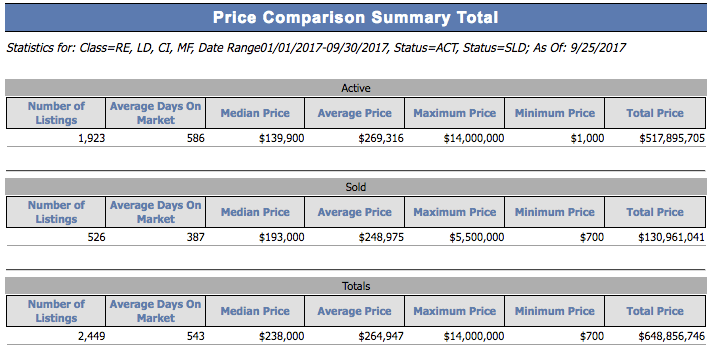This screenshot has width=712, height=363.
Task: Click Number of Listings header in Active table
Action: [x=56, y=113]
